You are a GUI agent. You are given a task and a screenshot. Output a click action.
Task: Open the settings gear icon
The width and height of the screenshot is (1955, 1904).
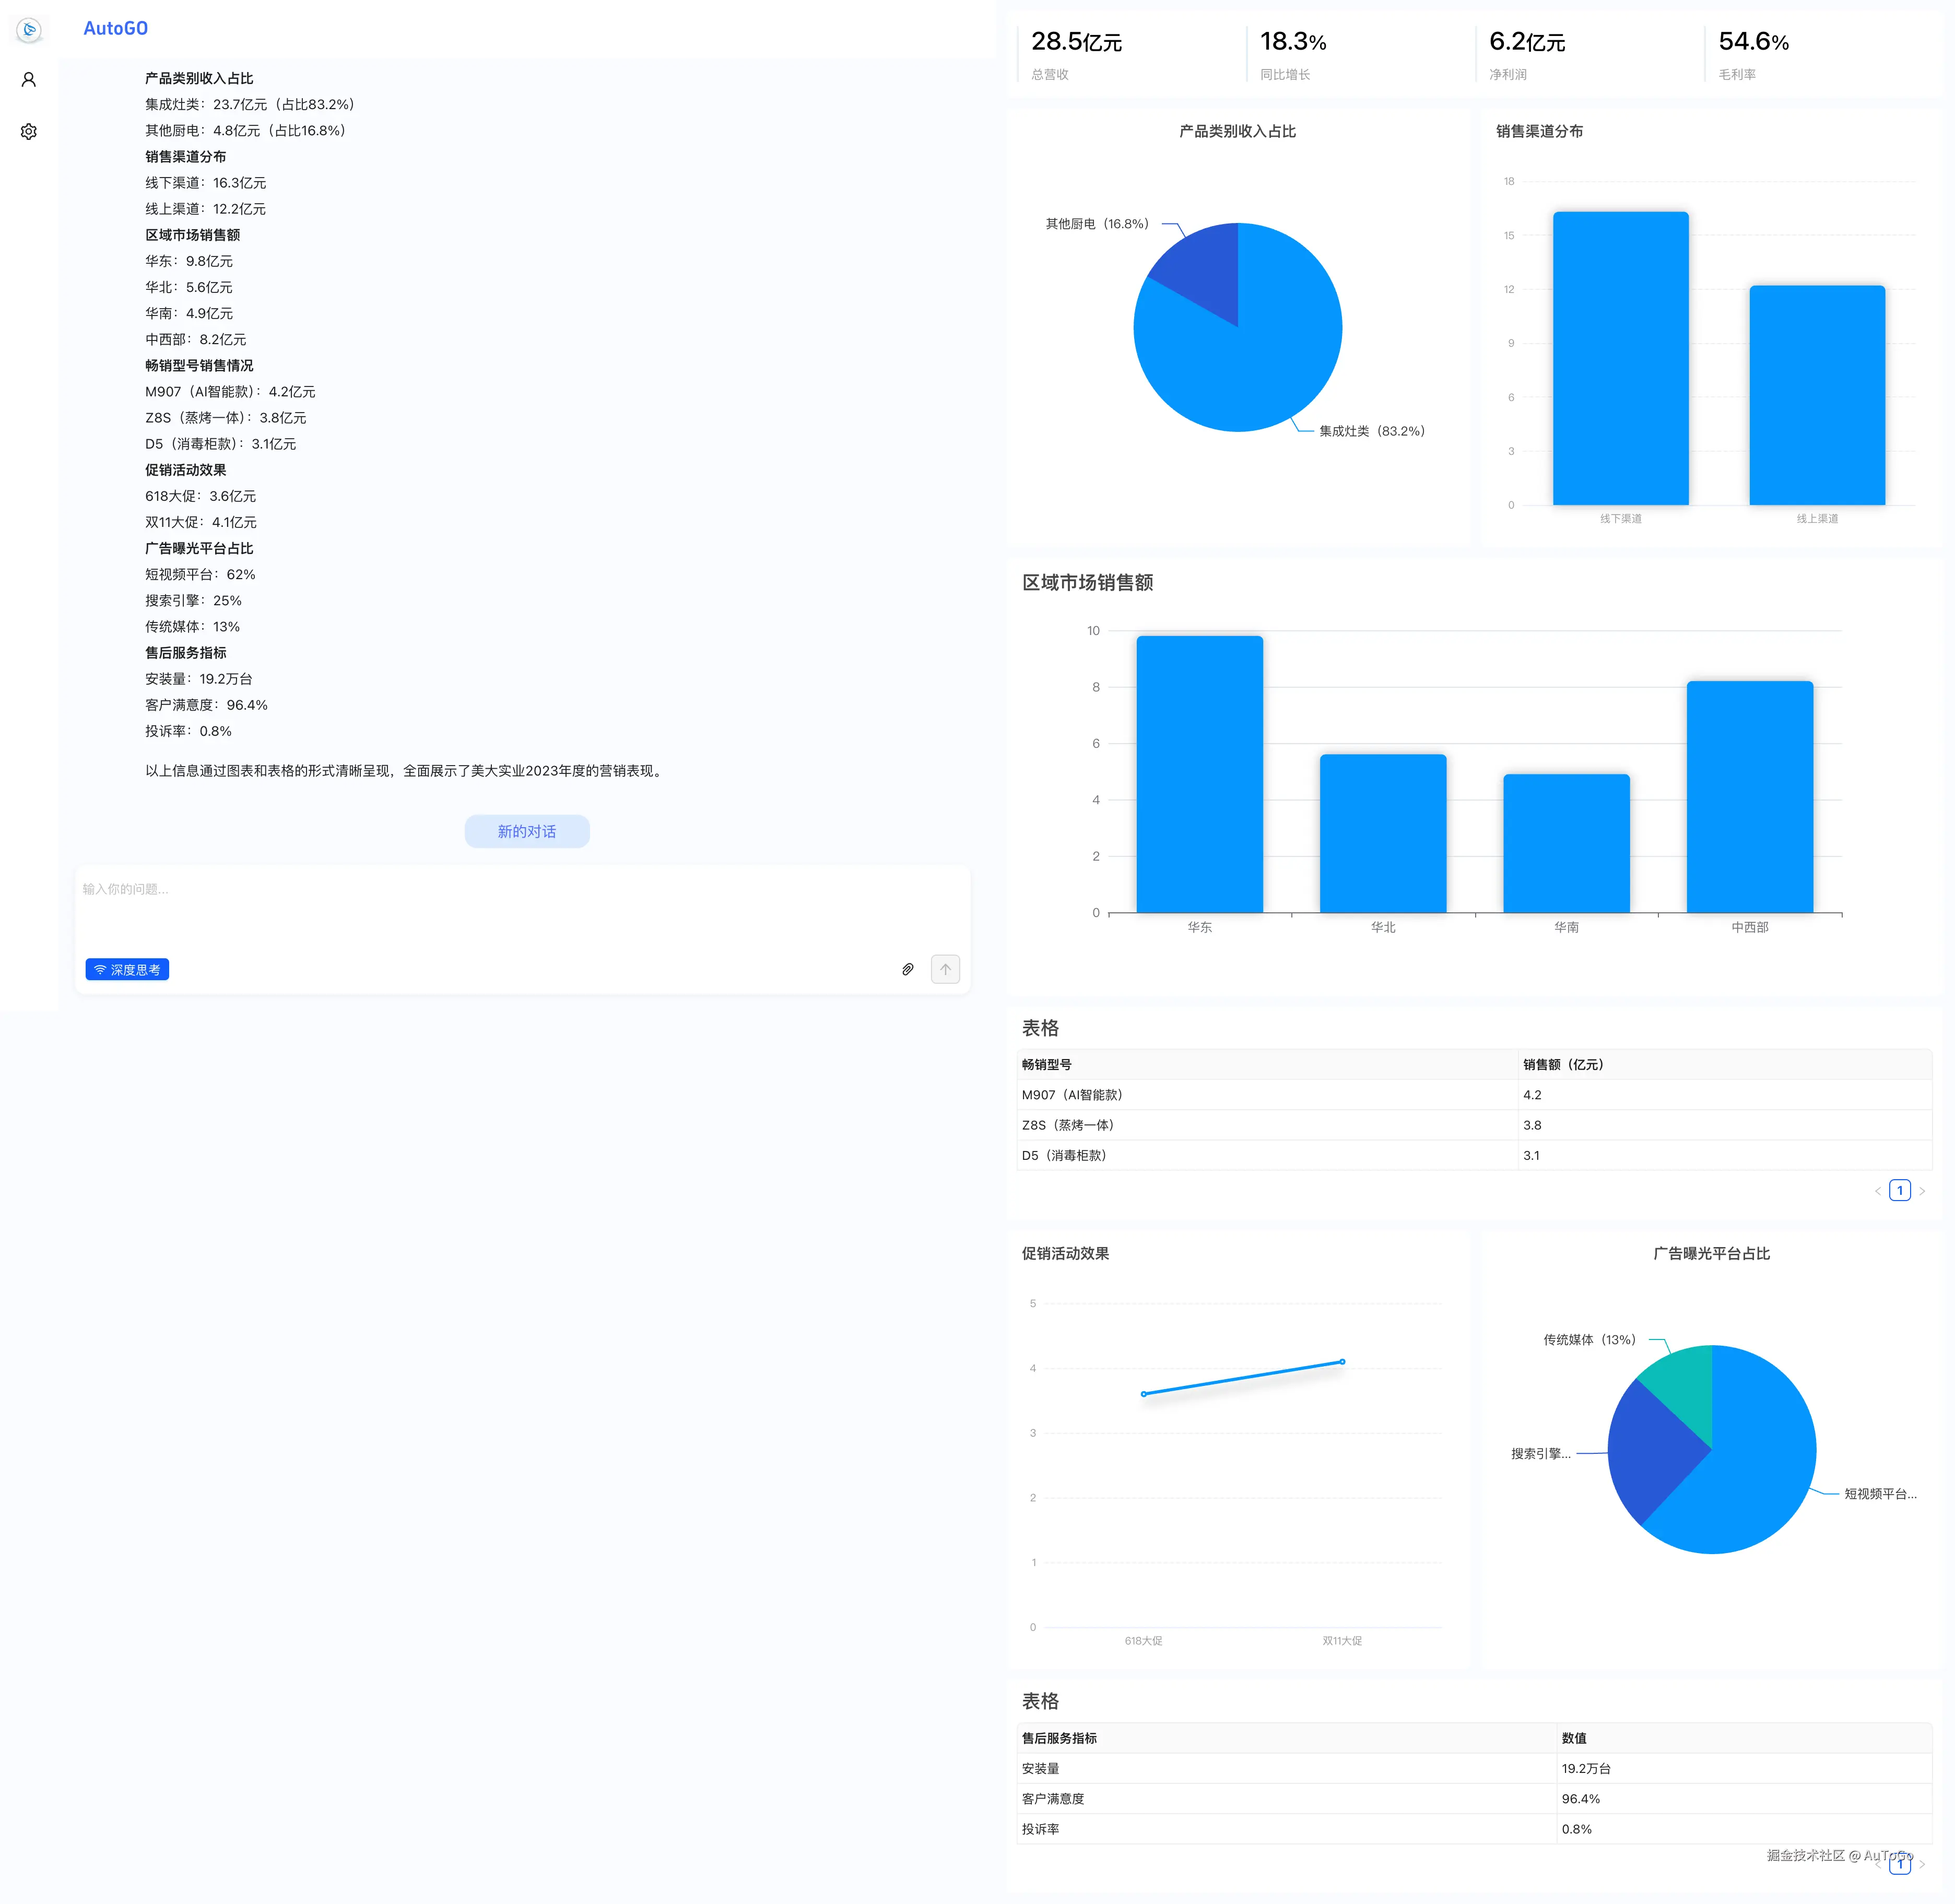[29, 132]
